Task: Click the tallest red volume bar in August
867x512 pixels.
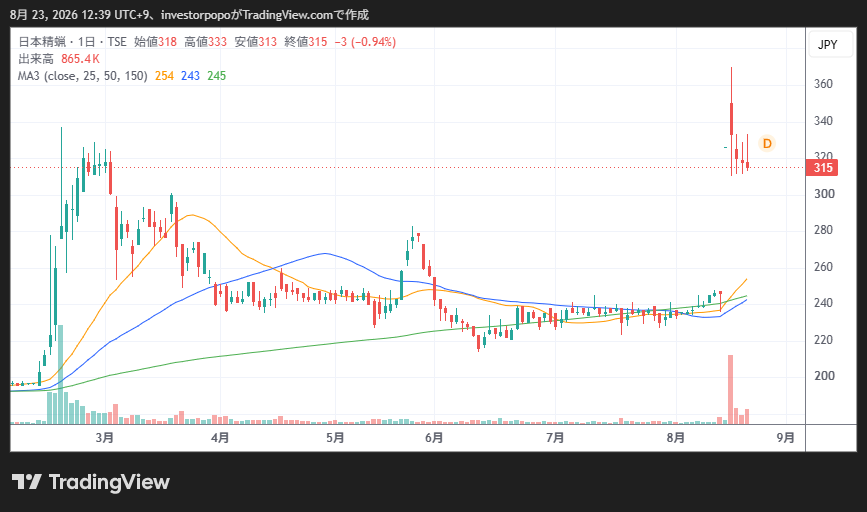Action: point(730,389)
